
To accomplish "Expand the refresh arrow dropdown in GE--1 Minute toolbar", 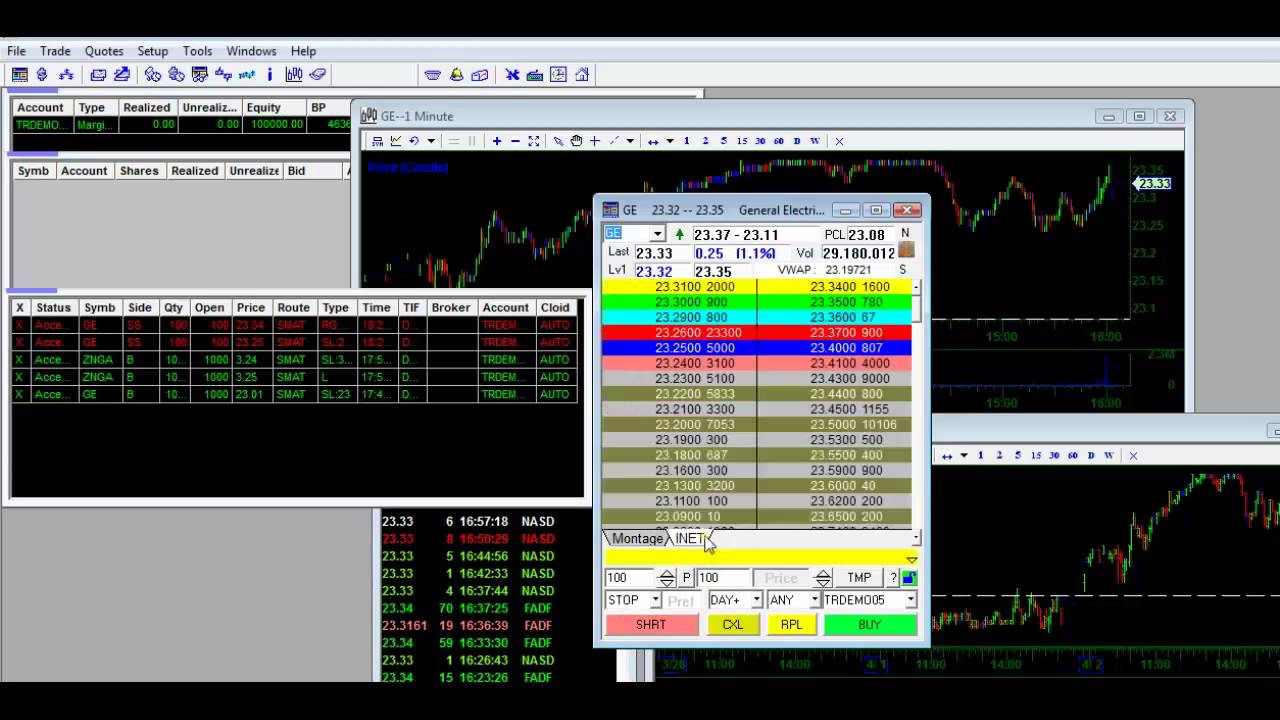I will point(431,141).
